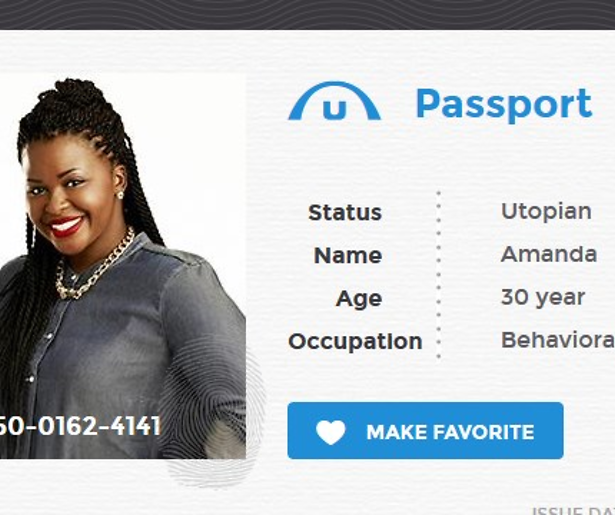Click the number ending 0162-4141 on photo

click(x=80, y=426)
